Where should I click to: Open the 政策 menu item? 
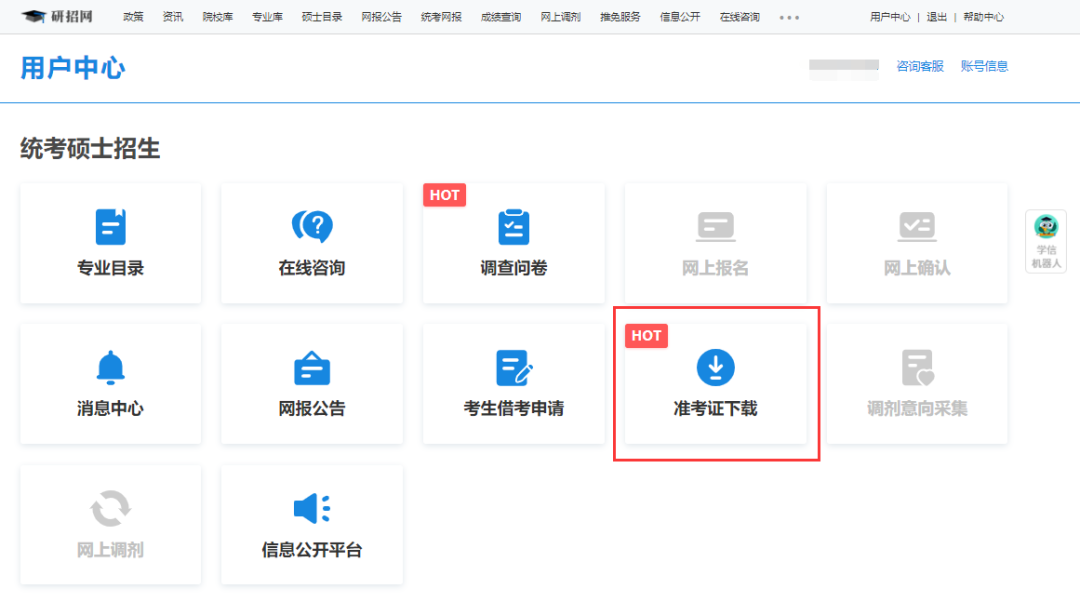[133, 17]
